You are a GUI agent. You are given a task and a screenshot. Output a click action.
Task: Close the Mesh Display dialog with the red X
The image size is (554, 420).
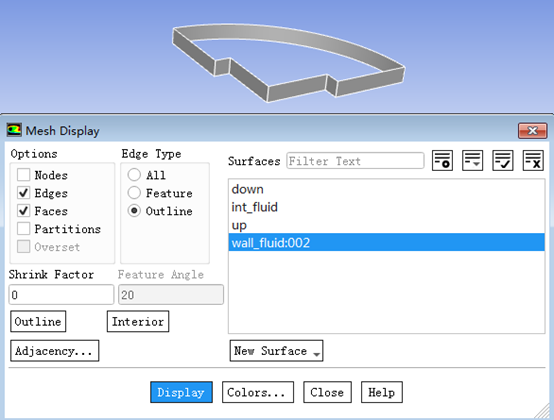pos(532,131)
